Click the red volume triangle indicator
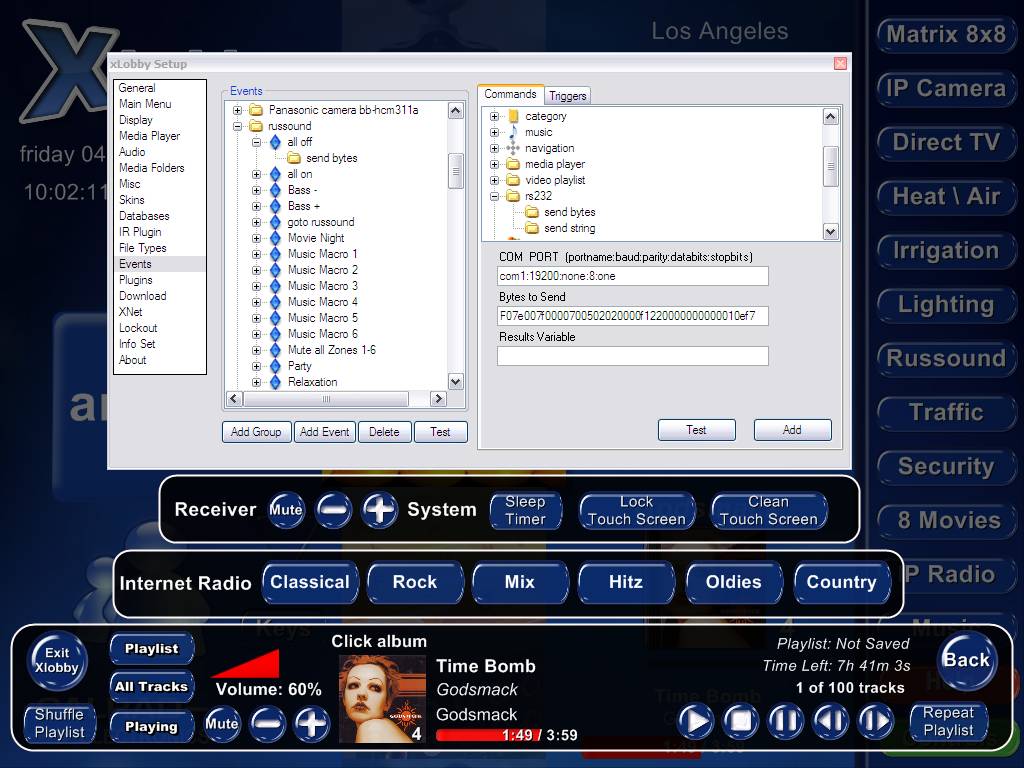The width and height of the screenshot is (1024, 768). tap(248, 664)
